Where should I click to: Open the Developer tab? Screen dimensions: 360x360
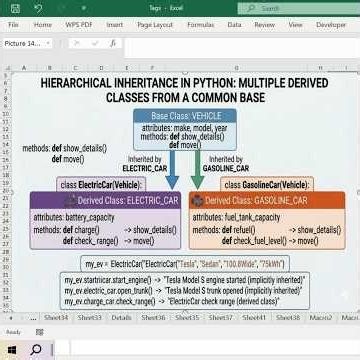click(x=331, y=25)
